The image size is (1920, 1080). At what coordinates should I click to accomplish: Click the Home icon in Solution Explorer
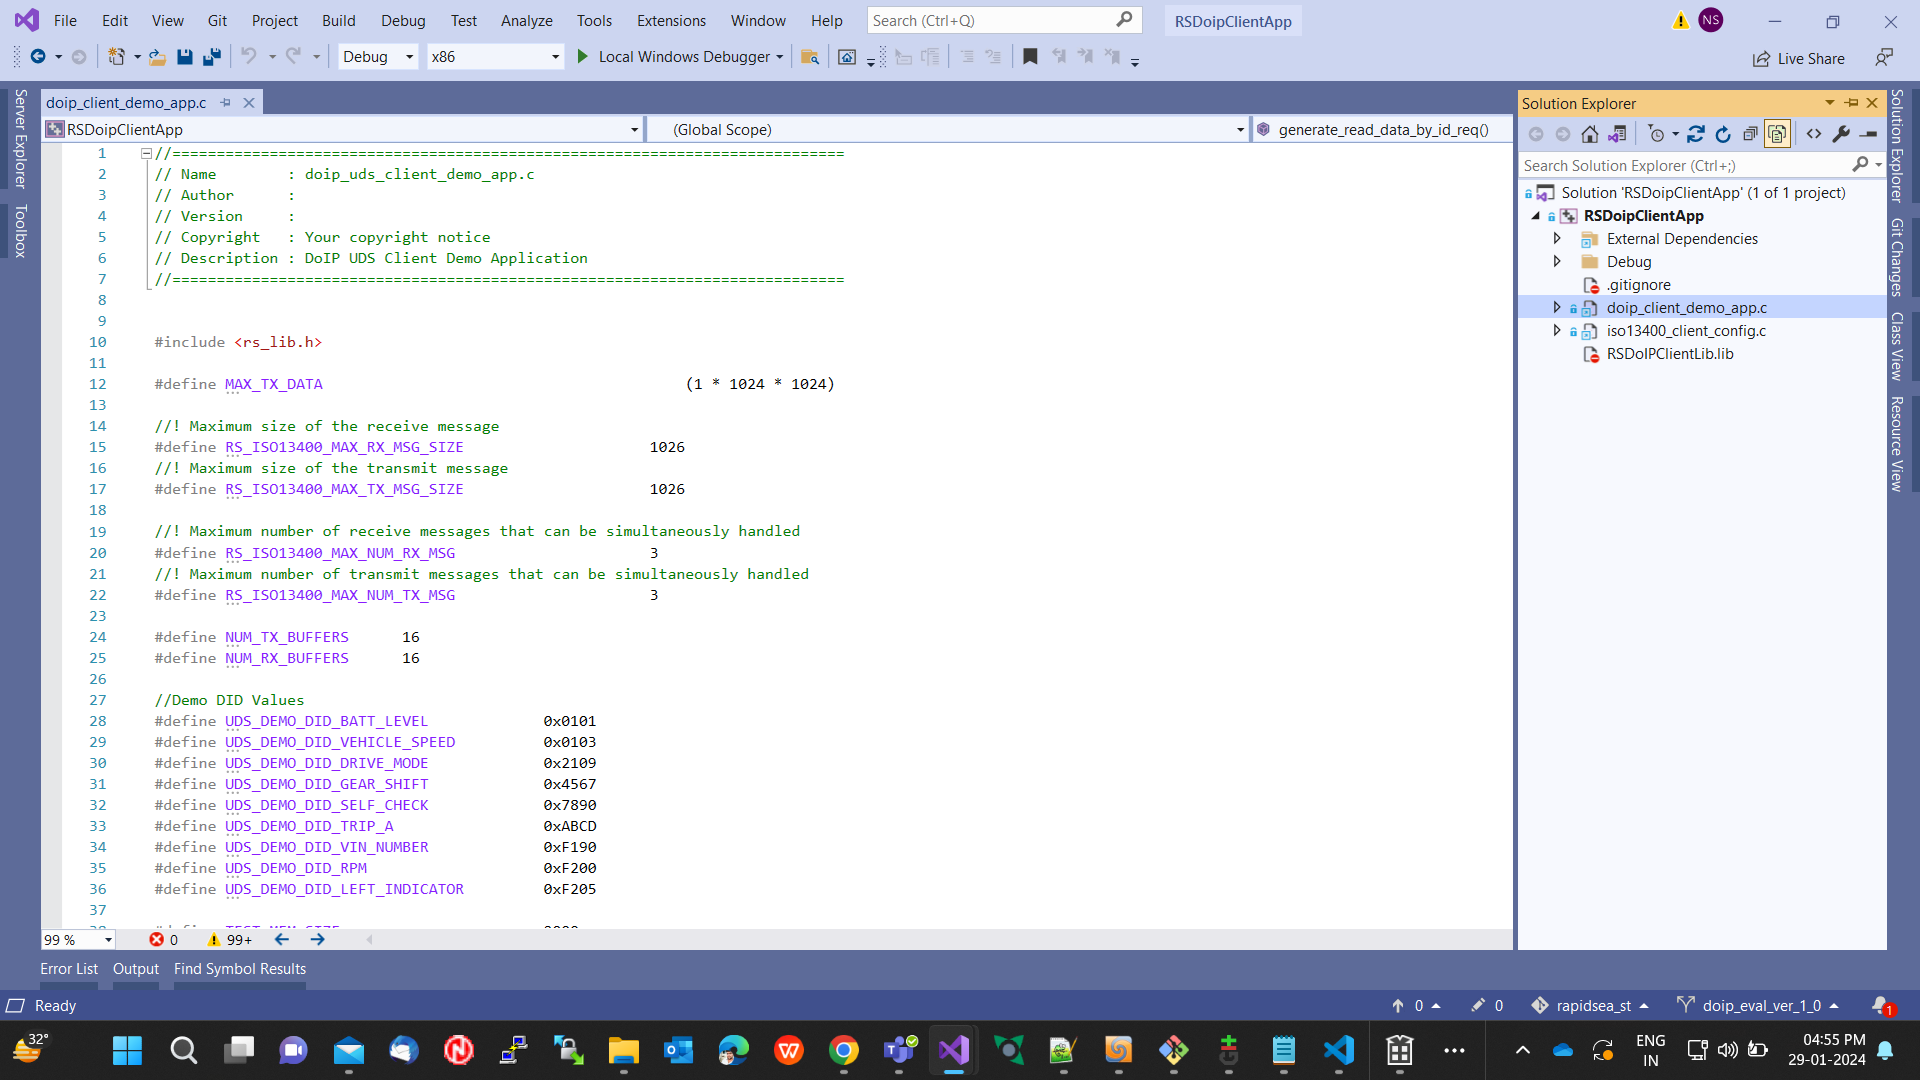coord(1589,134)
